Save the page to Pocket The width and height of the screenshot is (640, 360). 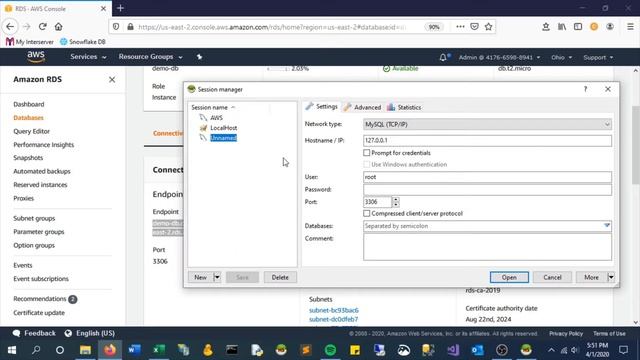(x=474, y=27)
